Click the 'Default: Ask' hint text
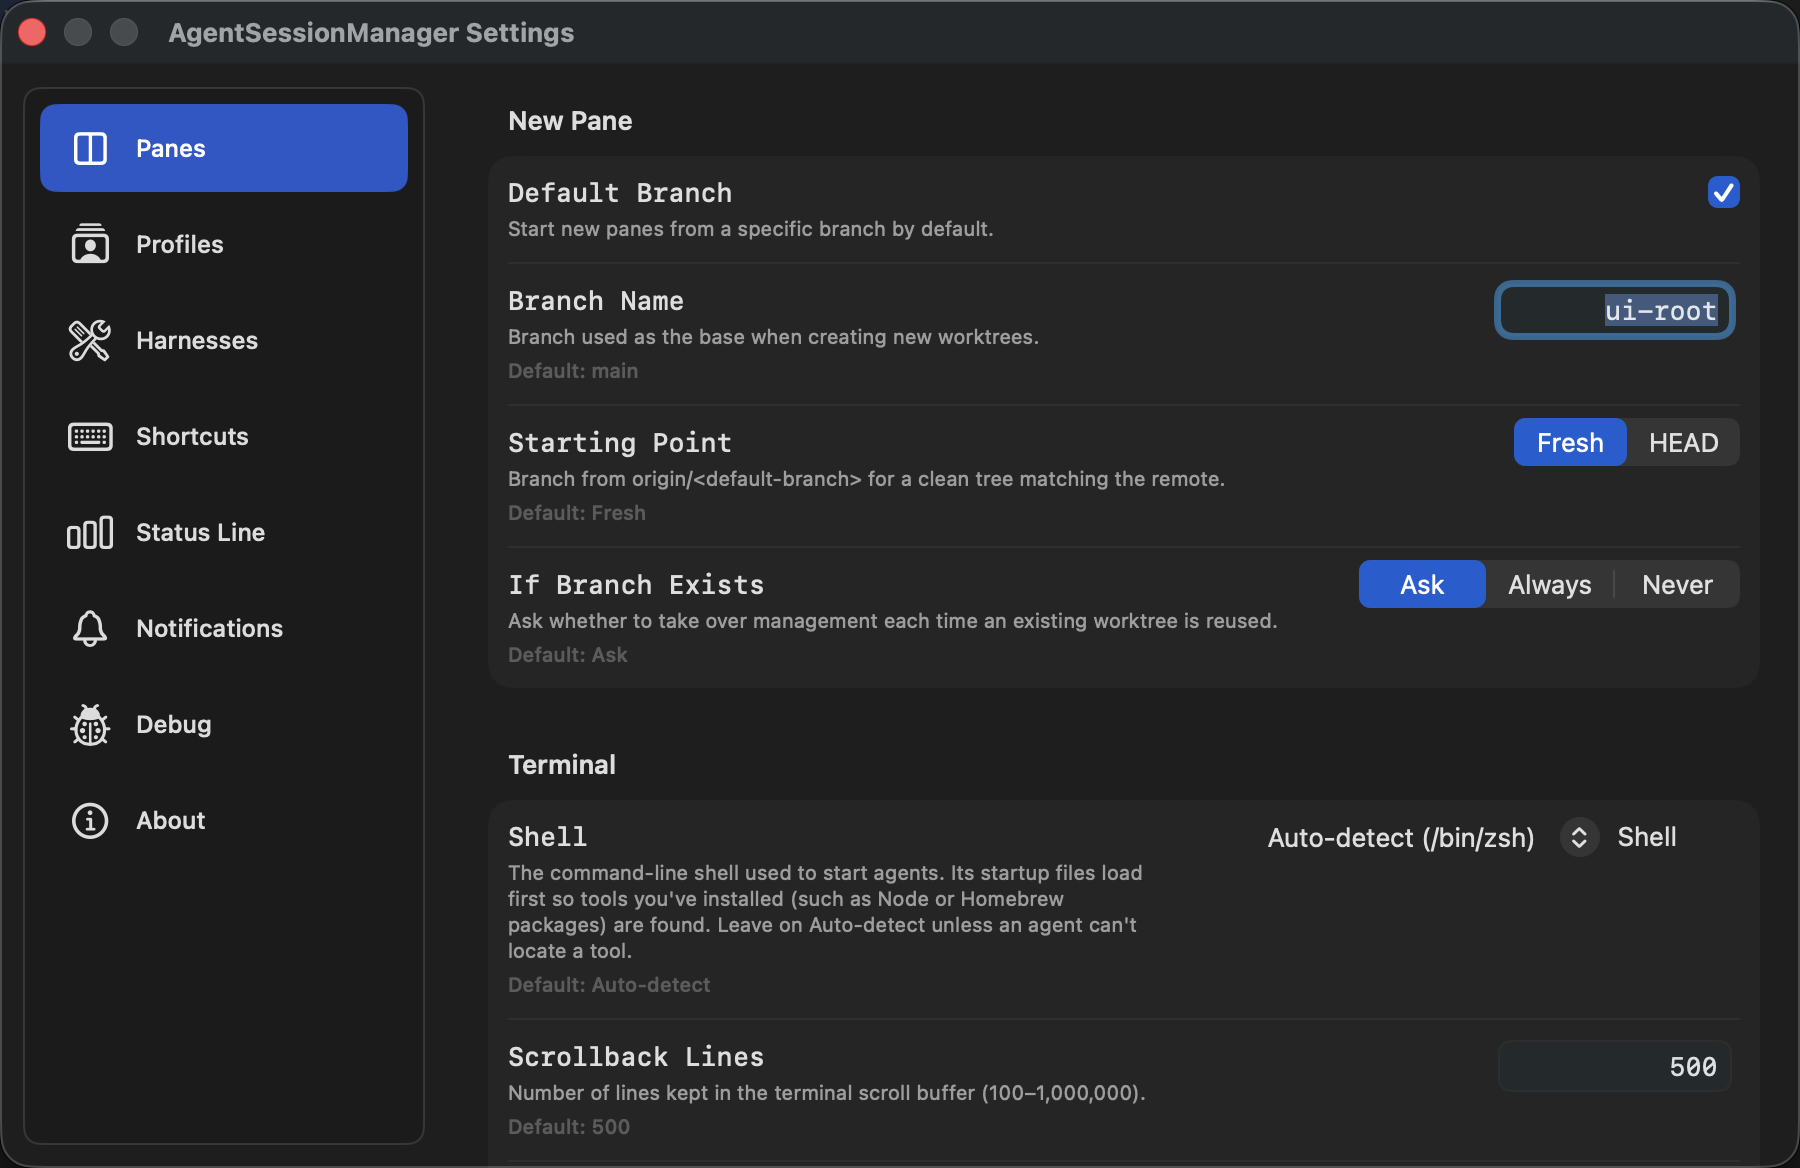 pyautogui.click(x=568, y=655)
